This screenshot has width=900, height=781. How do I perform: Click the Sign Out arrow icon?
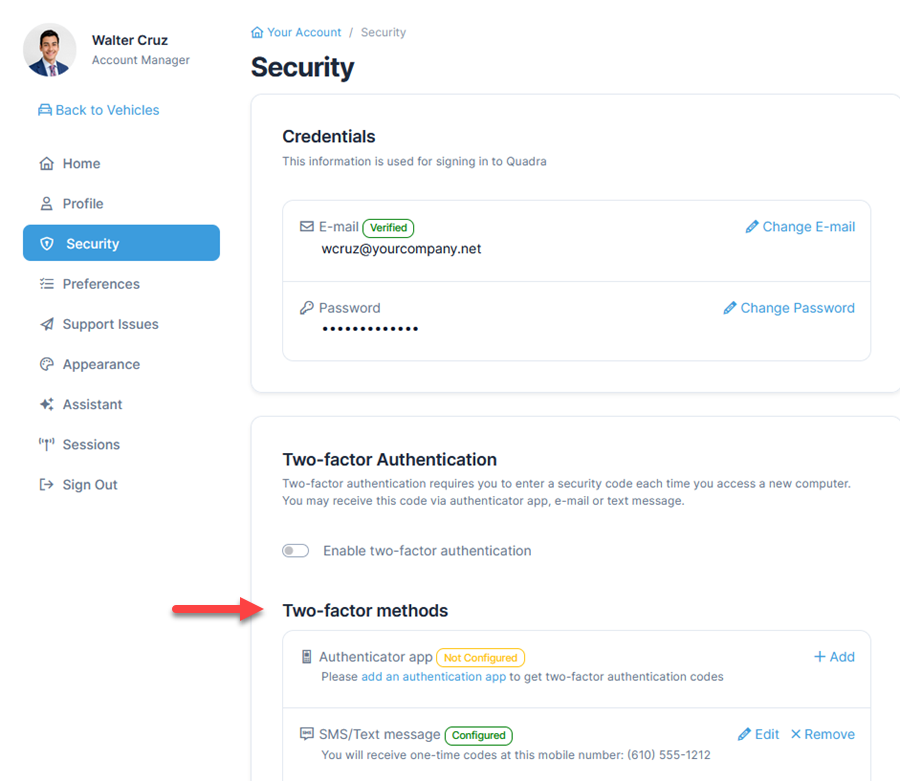click(x=46, y=485)
